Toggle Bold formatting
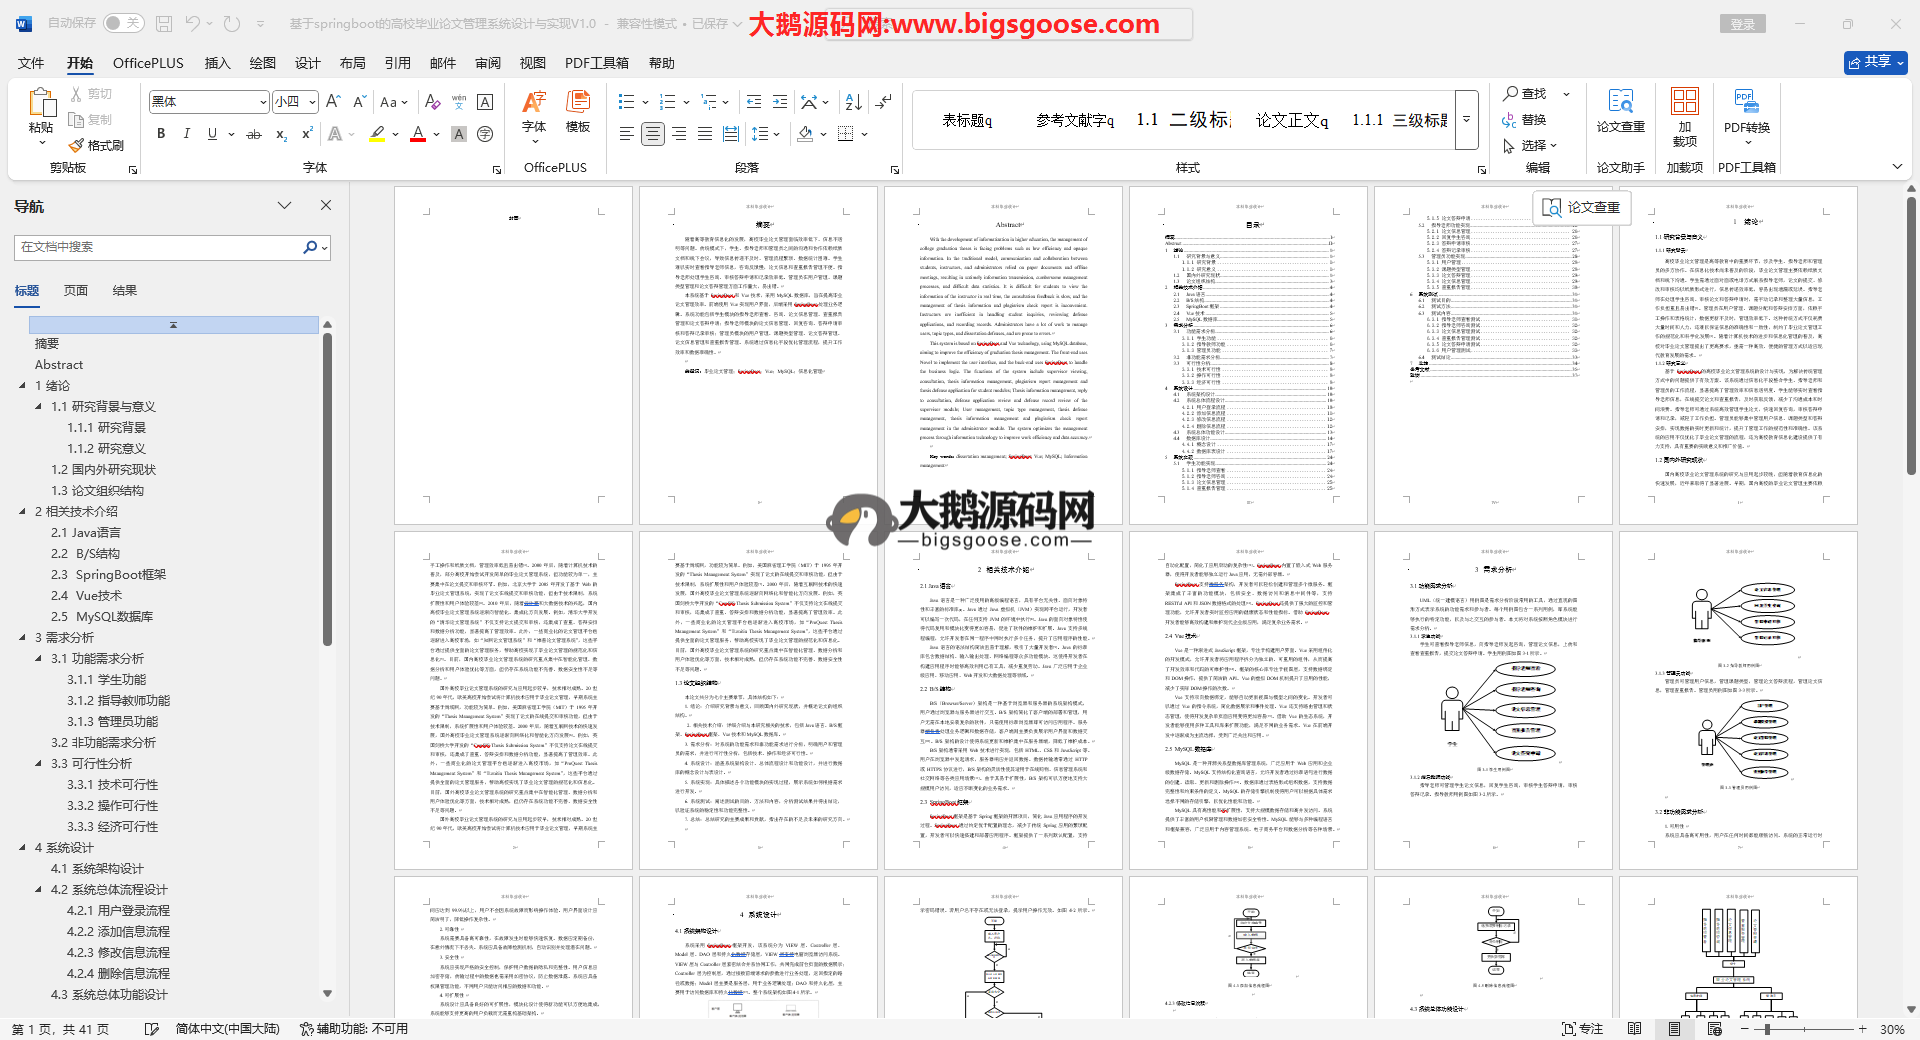Image resolution: width=1920 pixels, height=1040 pixels. (x=161, y=134)
